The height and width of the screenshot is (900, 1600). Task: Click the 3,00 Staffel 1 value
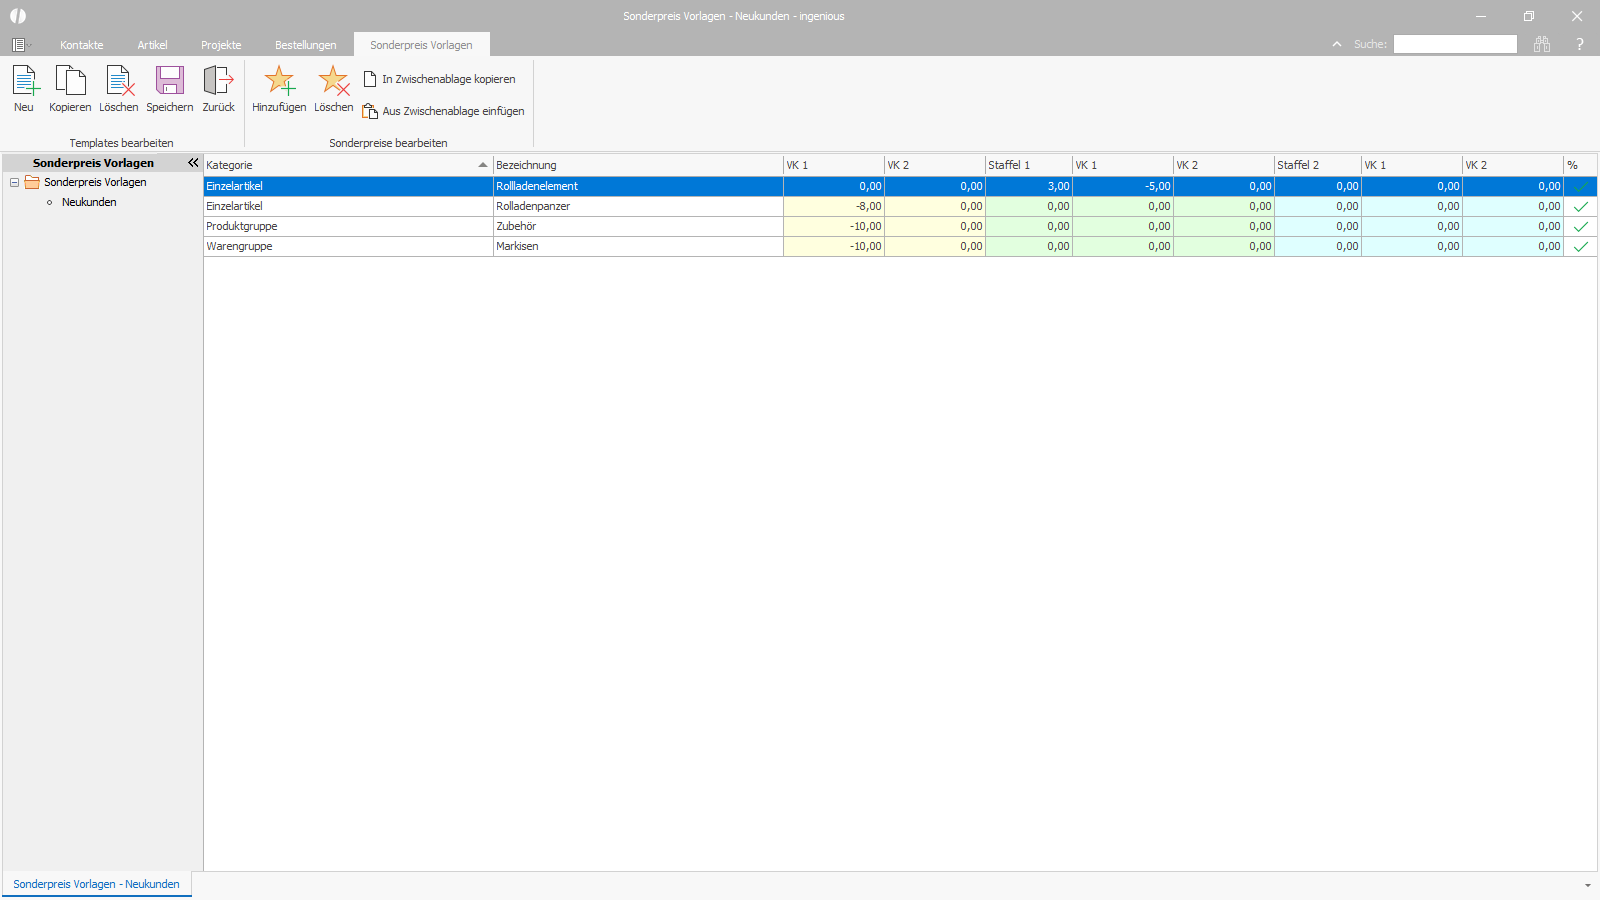1029,186
